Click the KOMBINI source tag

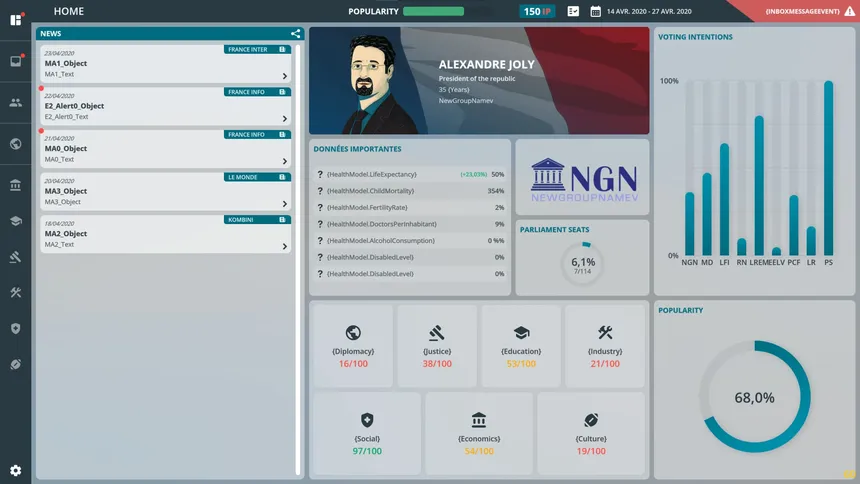pos(257,220)
